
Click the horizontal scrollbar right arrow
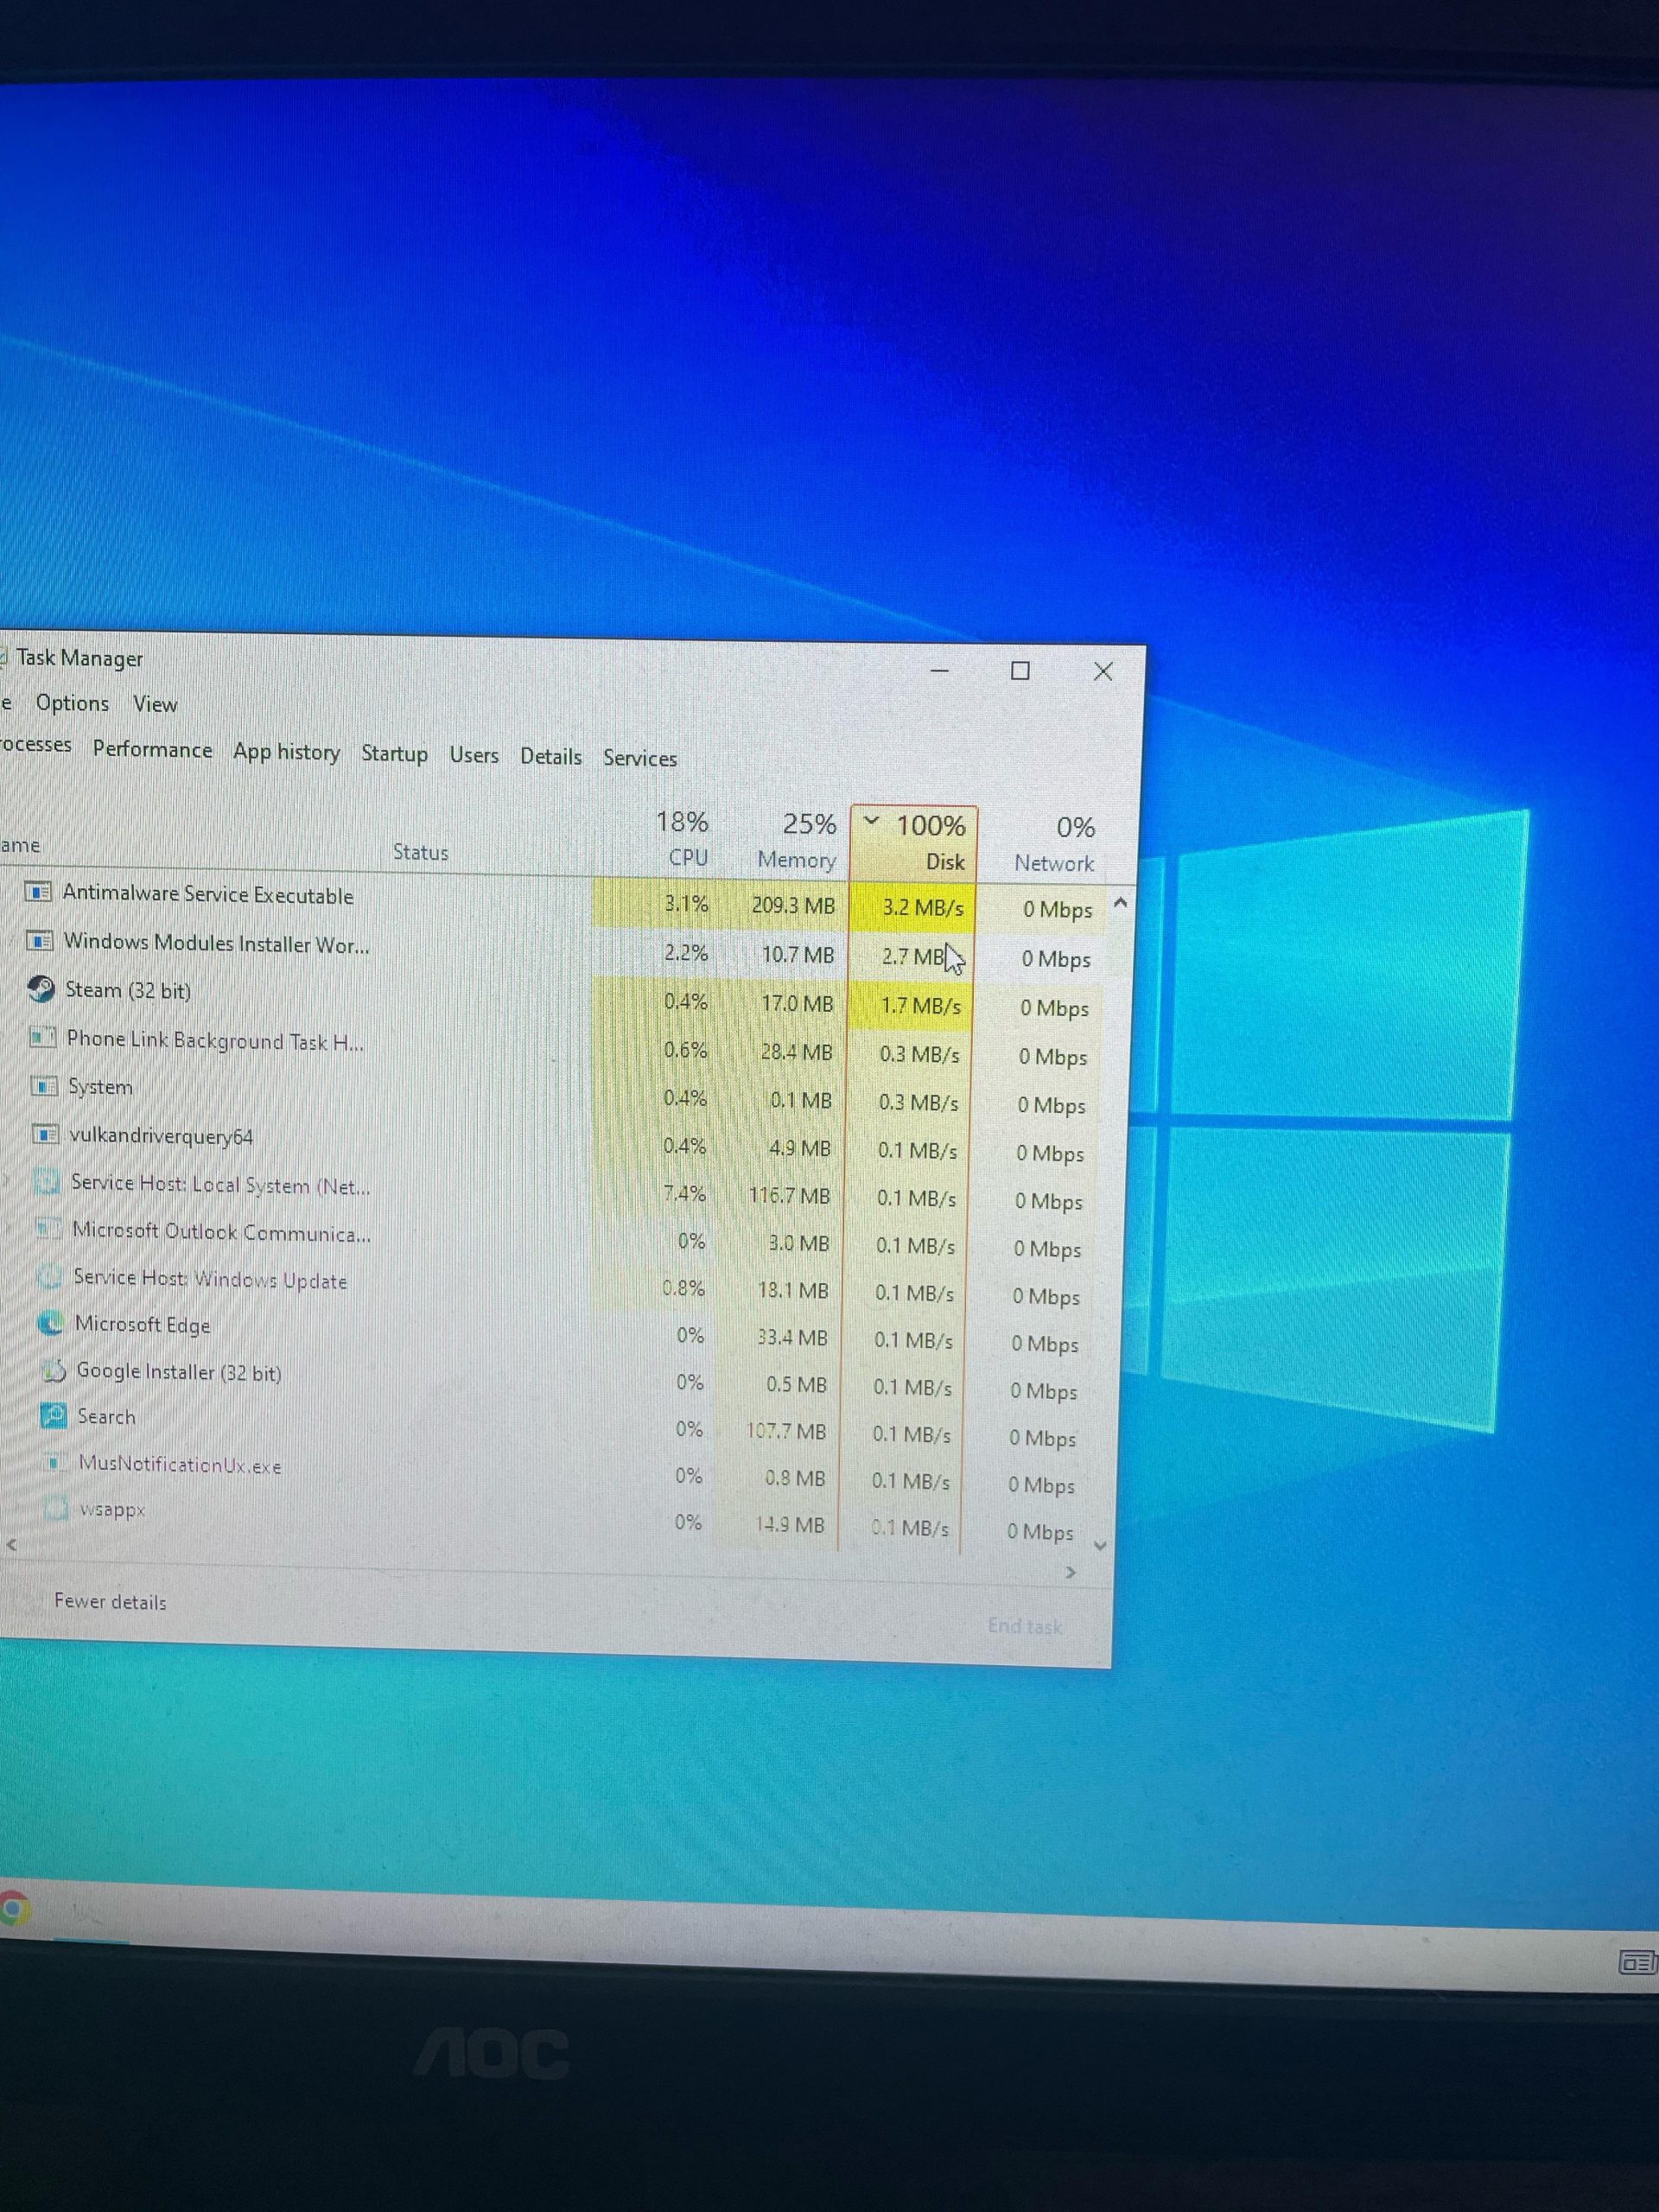coord(1071,1573)
